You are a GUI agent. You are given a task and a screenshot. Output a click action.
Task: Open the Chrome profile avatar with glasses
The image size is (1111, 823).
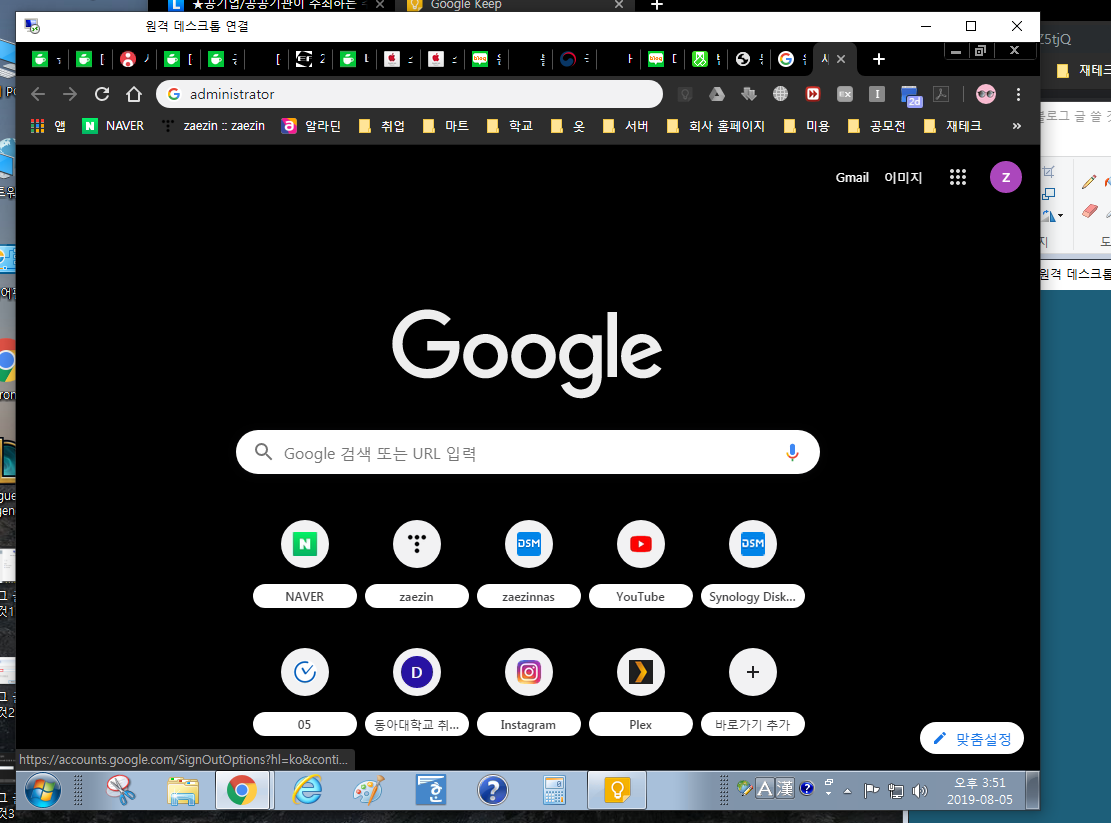tap(986, 94)
